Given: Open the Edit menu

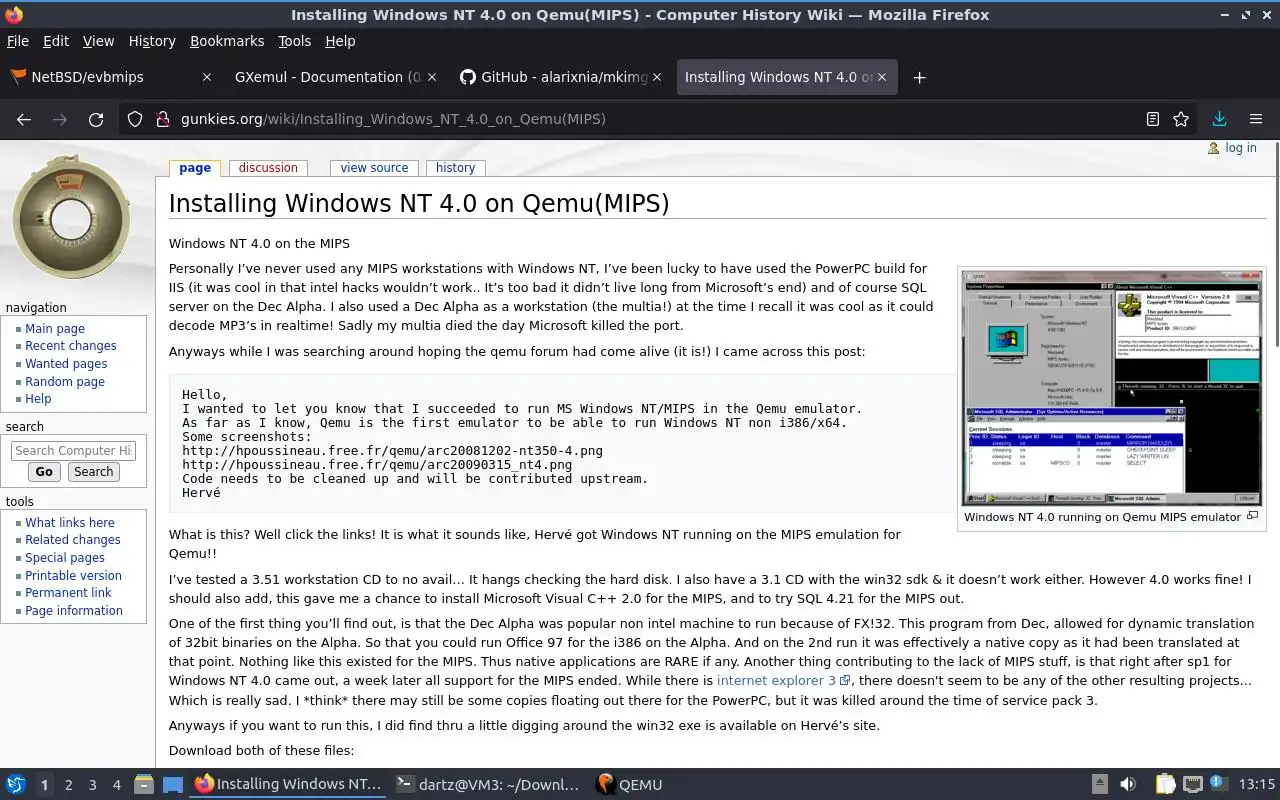Looking at the screenshot, I should pyautogui.click(x=56, y=41).
